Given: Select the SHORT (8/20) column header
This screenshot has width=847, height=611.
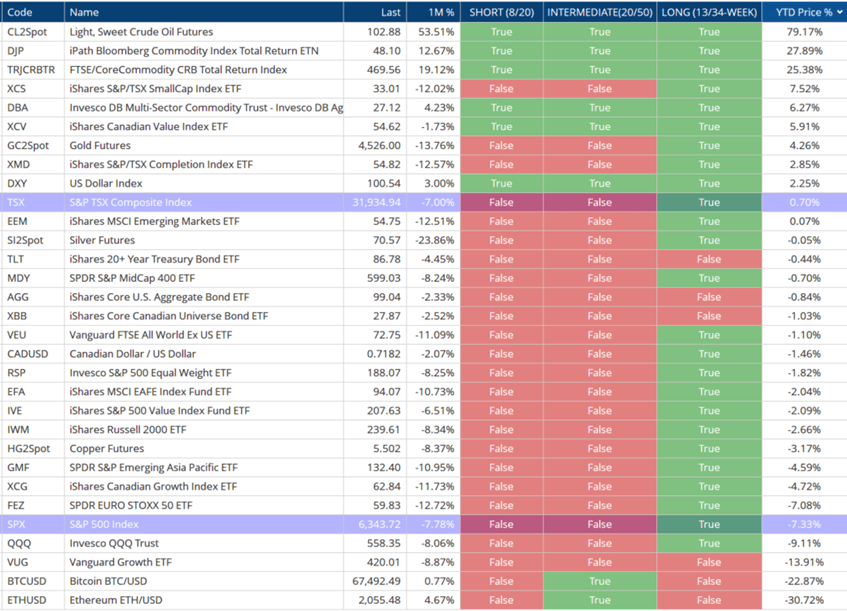Looking at the screenshot, I should 501,12.
